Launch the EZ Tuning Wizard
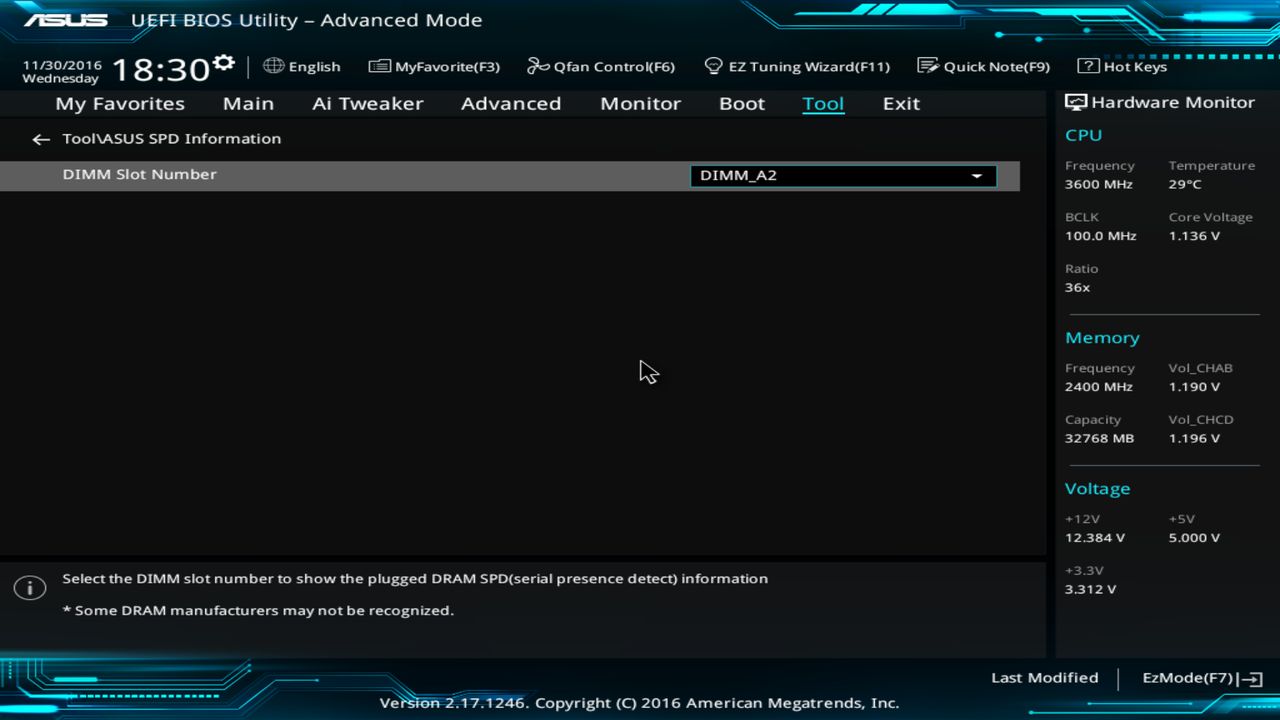Image resolution: width=1280 pixels, height=720 pixels. (x=797, y=66)
